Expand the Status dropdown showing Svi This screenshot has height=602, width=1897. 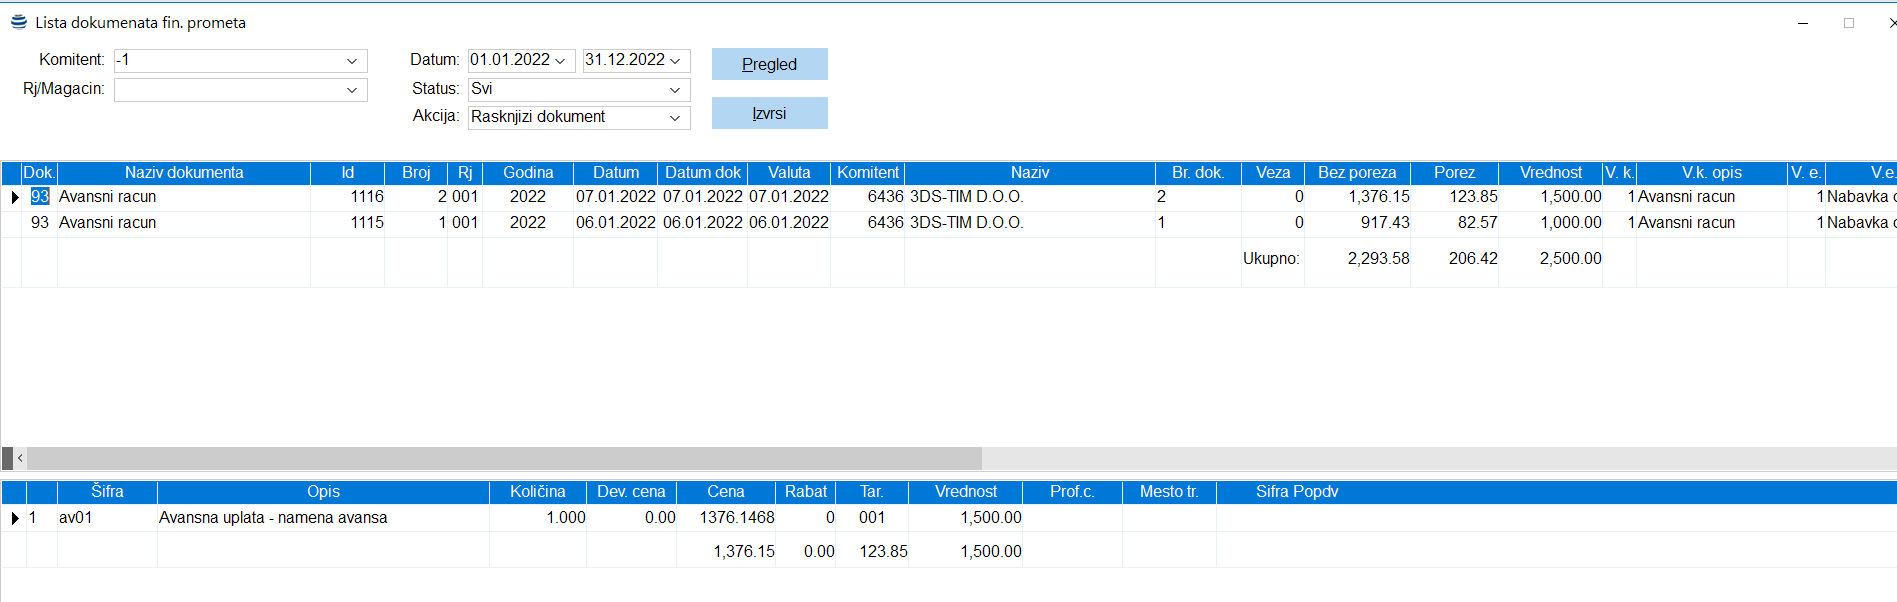click(x=675, y=90)
